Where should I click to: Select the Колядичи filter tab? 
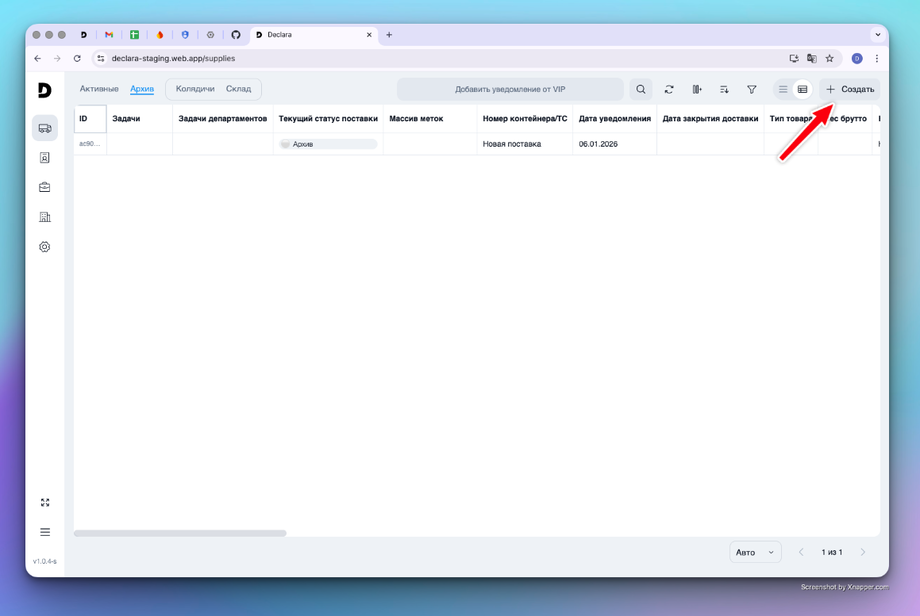click(x=195, y=89)
